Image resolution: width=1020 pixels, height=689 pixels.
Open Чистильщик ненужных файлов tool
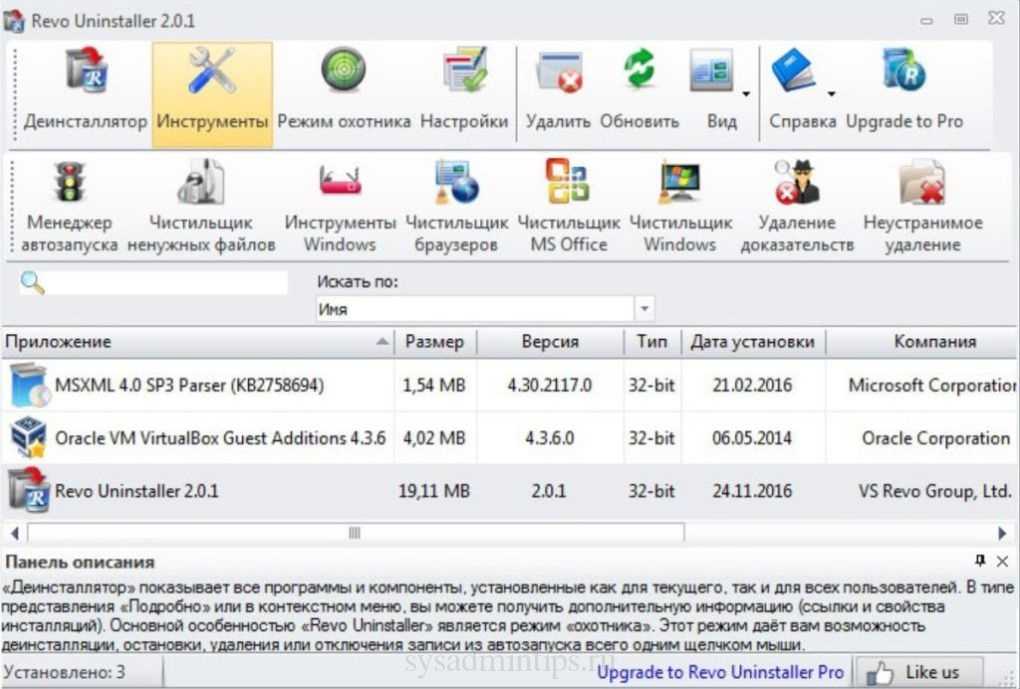point(201,206)
